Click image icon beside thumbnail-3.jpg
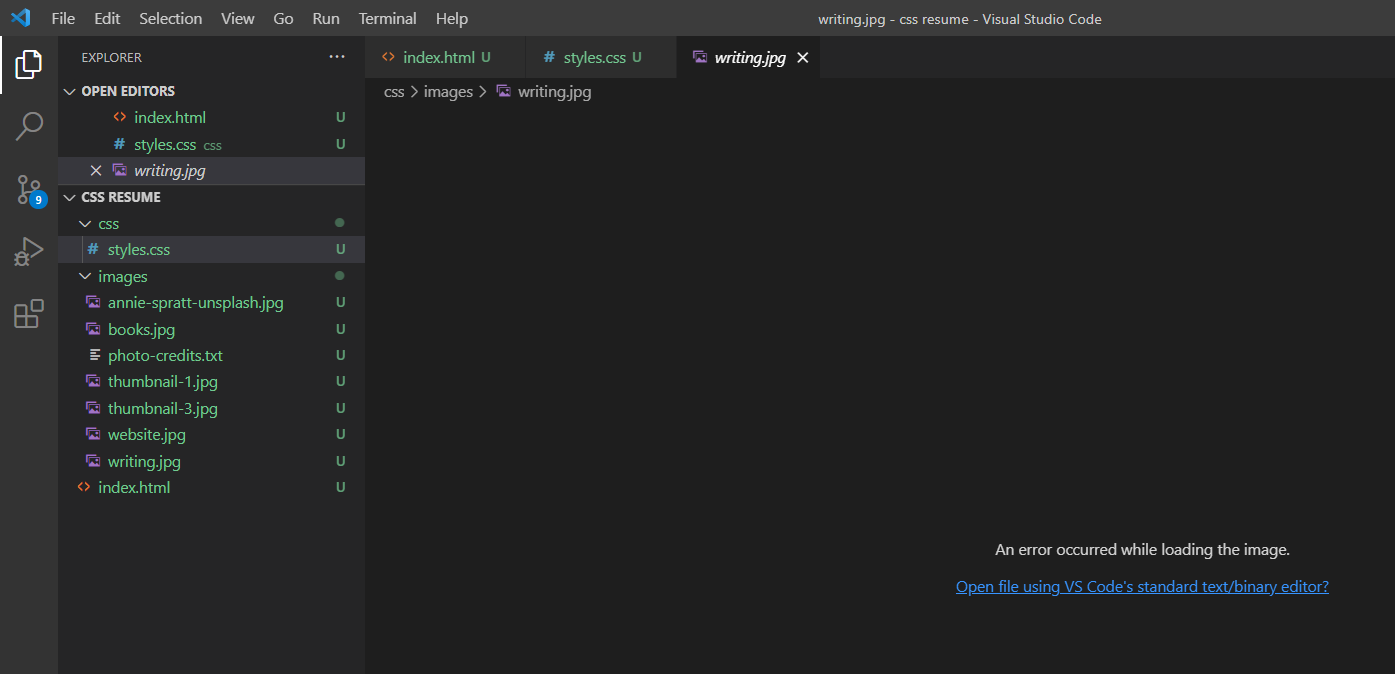Screen dimensions: 1395x674 [x=93, y=409]
